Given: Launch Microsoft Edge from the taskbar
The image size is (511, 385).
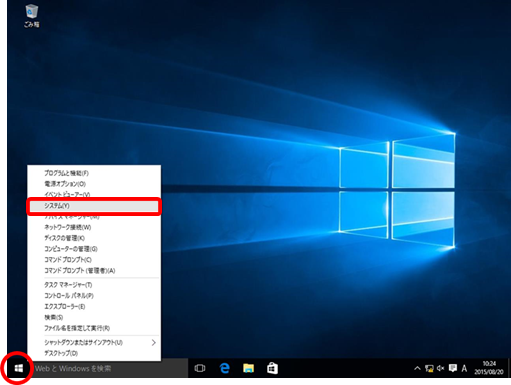Looking at the screenshot, I should point(224,368).
